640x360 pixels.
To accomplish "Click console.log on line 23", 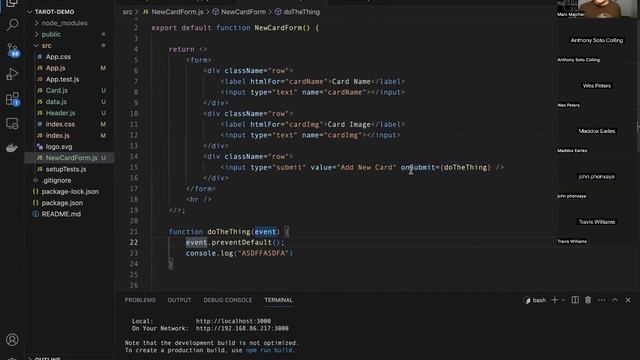I will pyautogui.click(x=209, y=253).
